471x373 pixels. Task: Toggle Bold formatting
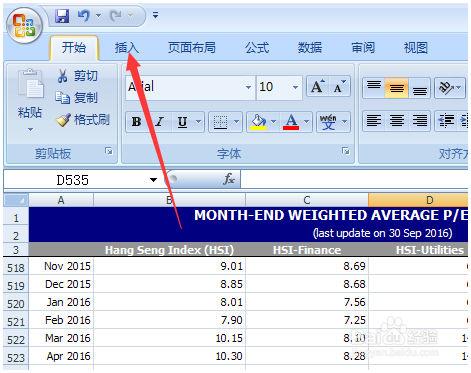136,122
